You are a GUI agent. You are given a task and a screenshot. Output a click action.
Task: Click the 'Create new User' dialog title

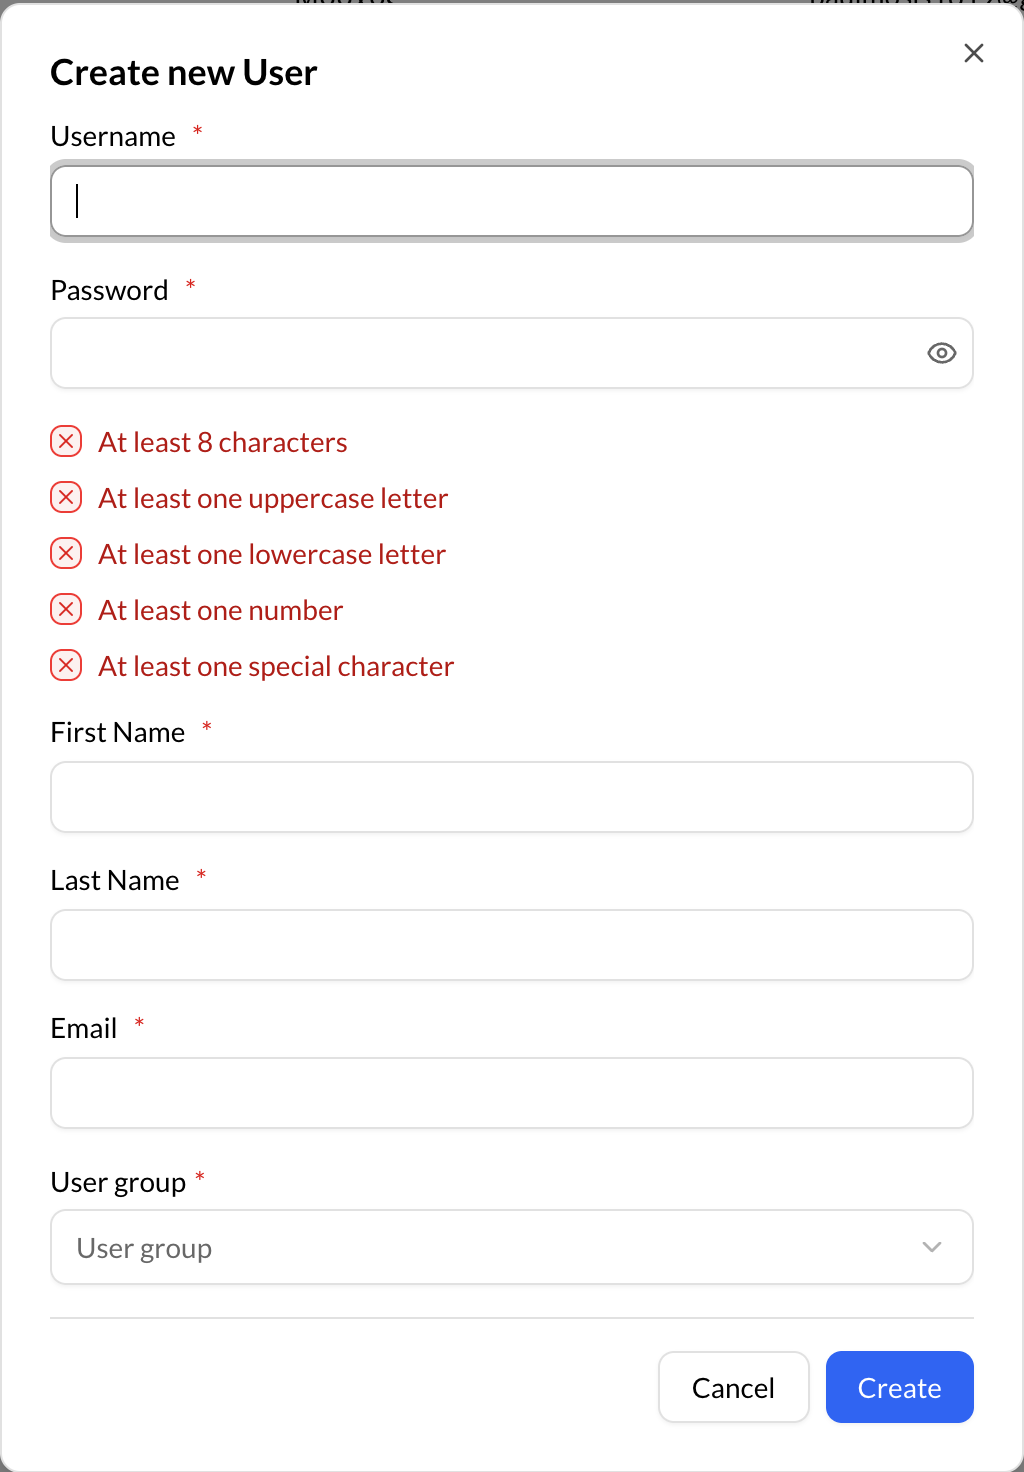[183, 71]
